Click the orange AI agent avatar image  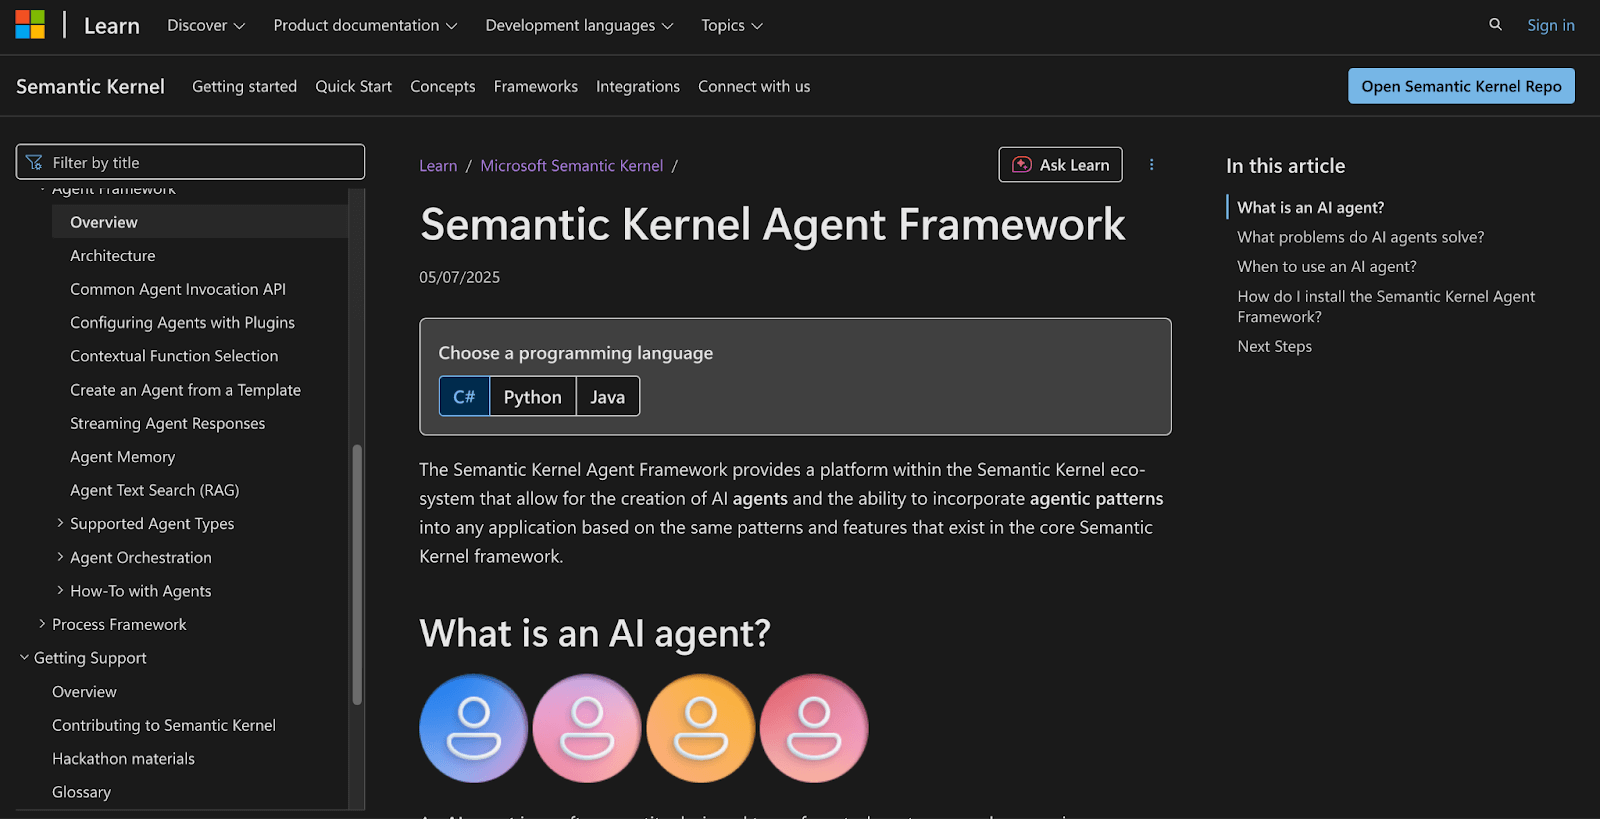coord(701,728)
